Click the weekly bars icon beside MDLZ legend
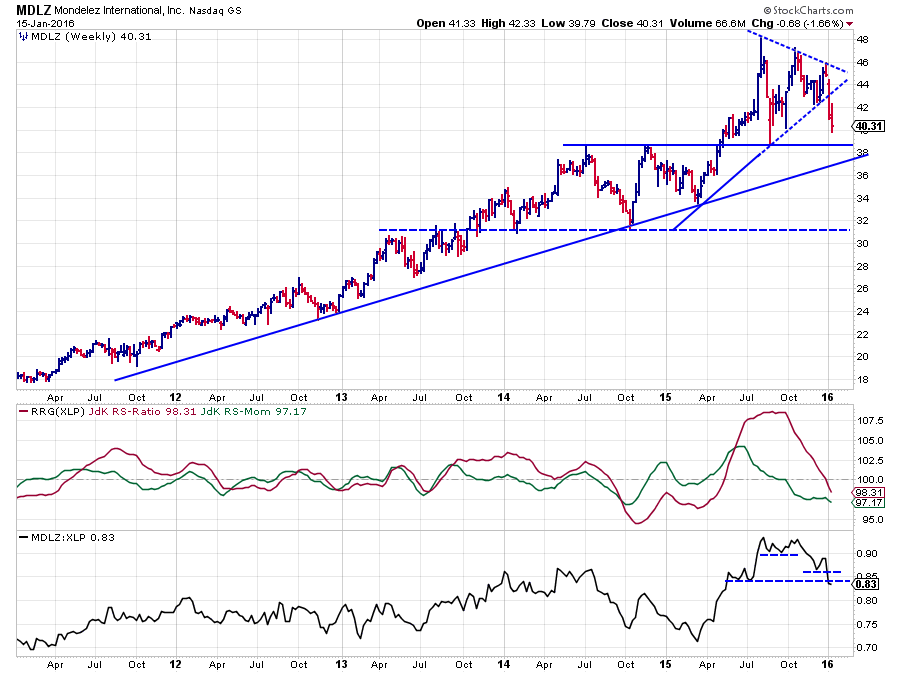The width and height of the screenshot is (900, 673). [x=23, y=36]
